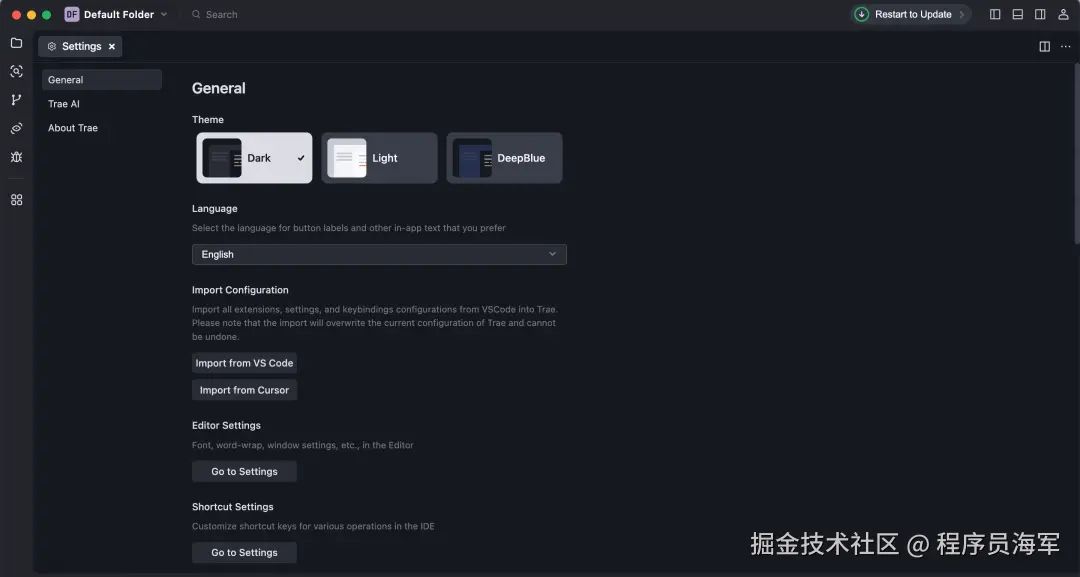The width and height of the screenshot is (1080, 577).
Task: Click the Dark theme preview thumbnail
Action: 222,158
